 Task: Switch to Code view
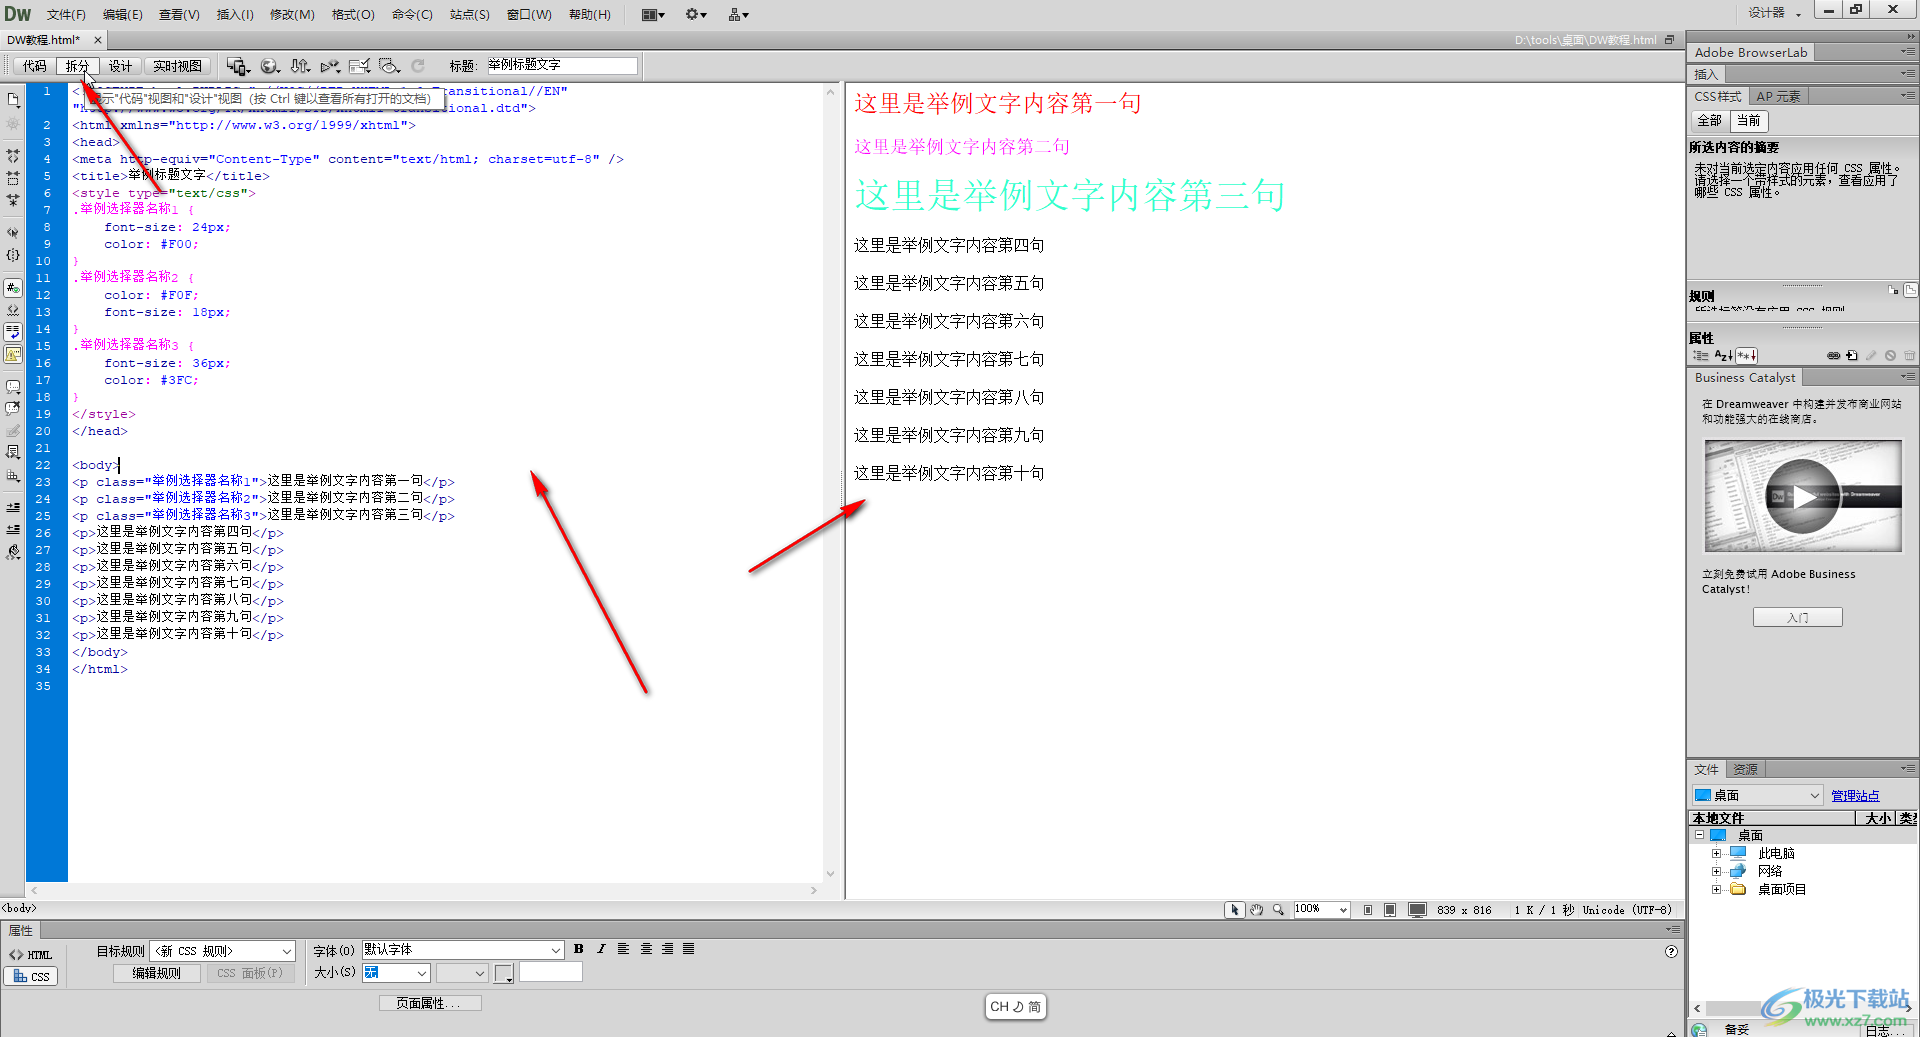(x=35, y=66)
